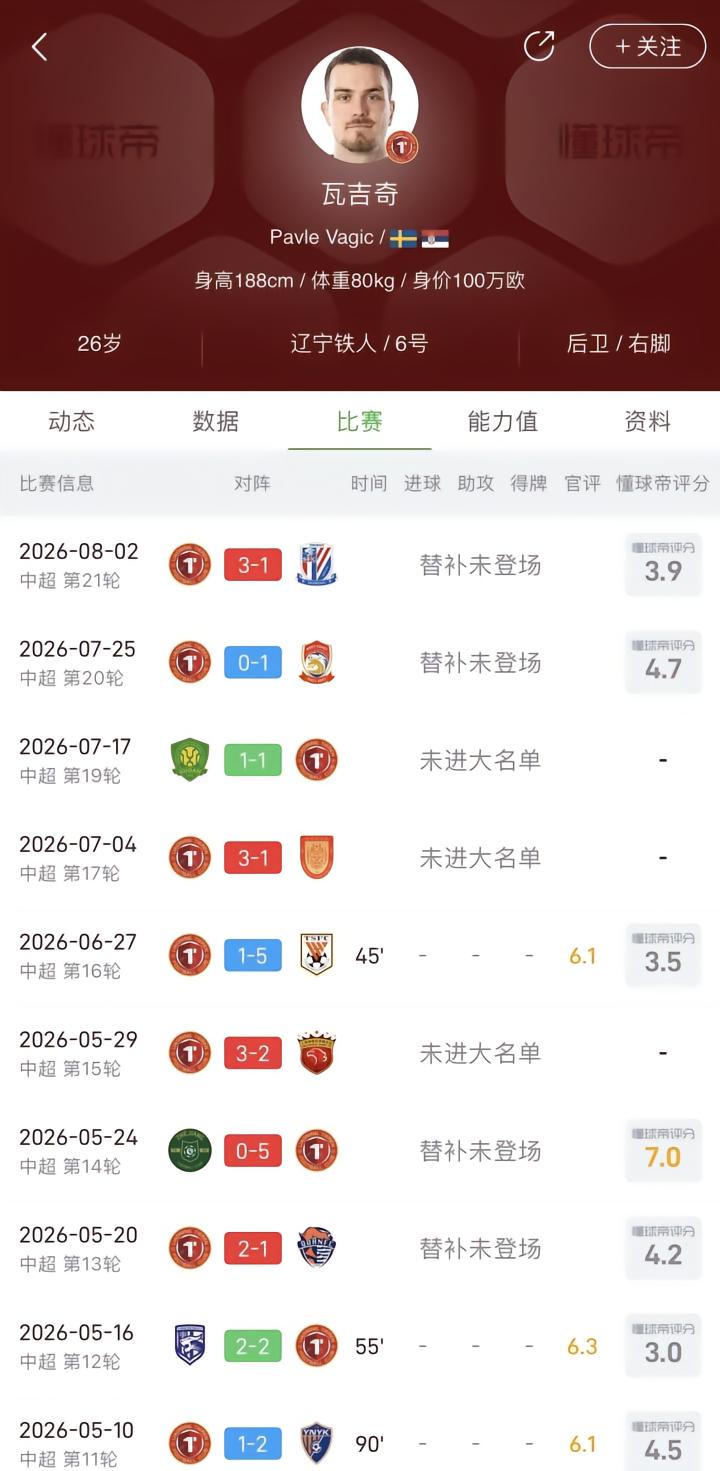720x1471 pixels.
Task: Switch to the 数据 tab
Action: coord(216,421)
